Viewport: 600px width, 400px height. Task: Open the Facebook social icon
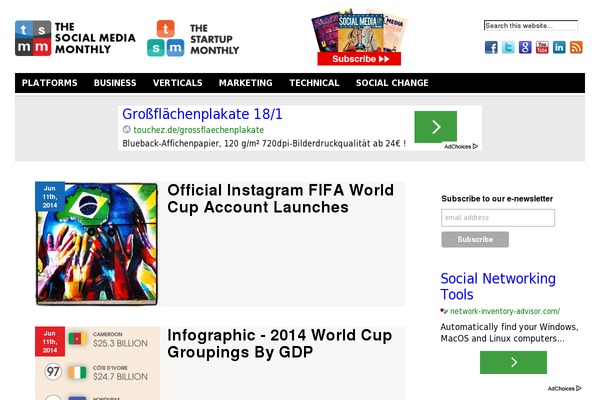click(491, 47)
